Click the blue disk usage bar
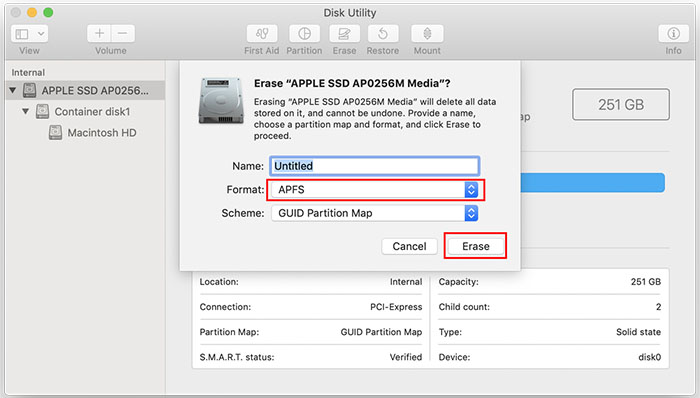700x398 pixels. pyautogui.click(x=593, y=183)
